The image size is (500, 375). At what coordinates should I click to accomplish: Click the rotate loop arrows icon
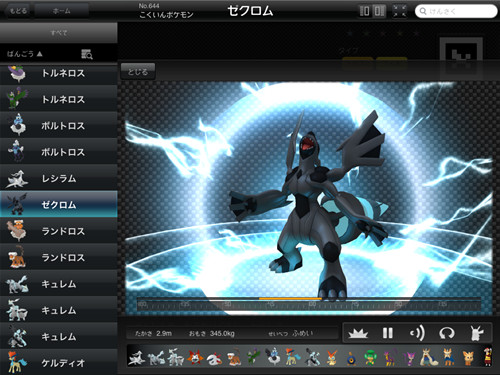(447, 333)
